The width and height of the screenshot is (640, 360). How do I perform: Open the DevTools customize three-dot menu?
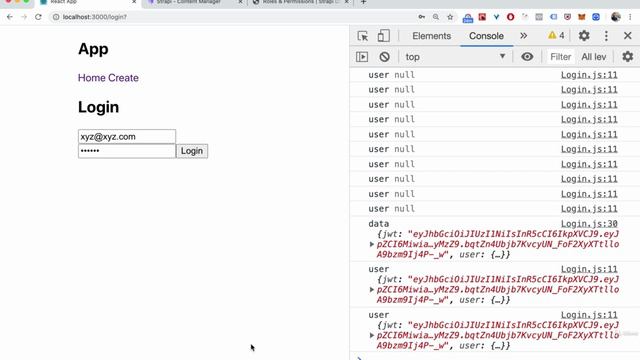pos(606,36)
